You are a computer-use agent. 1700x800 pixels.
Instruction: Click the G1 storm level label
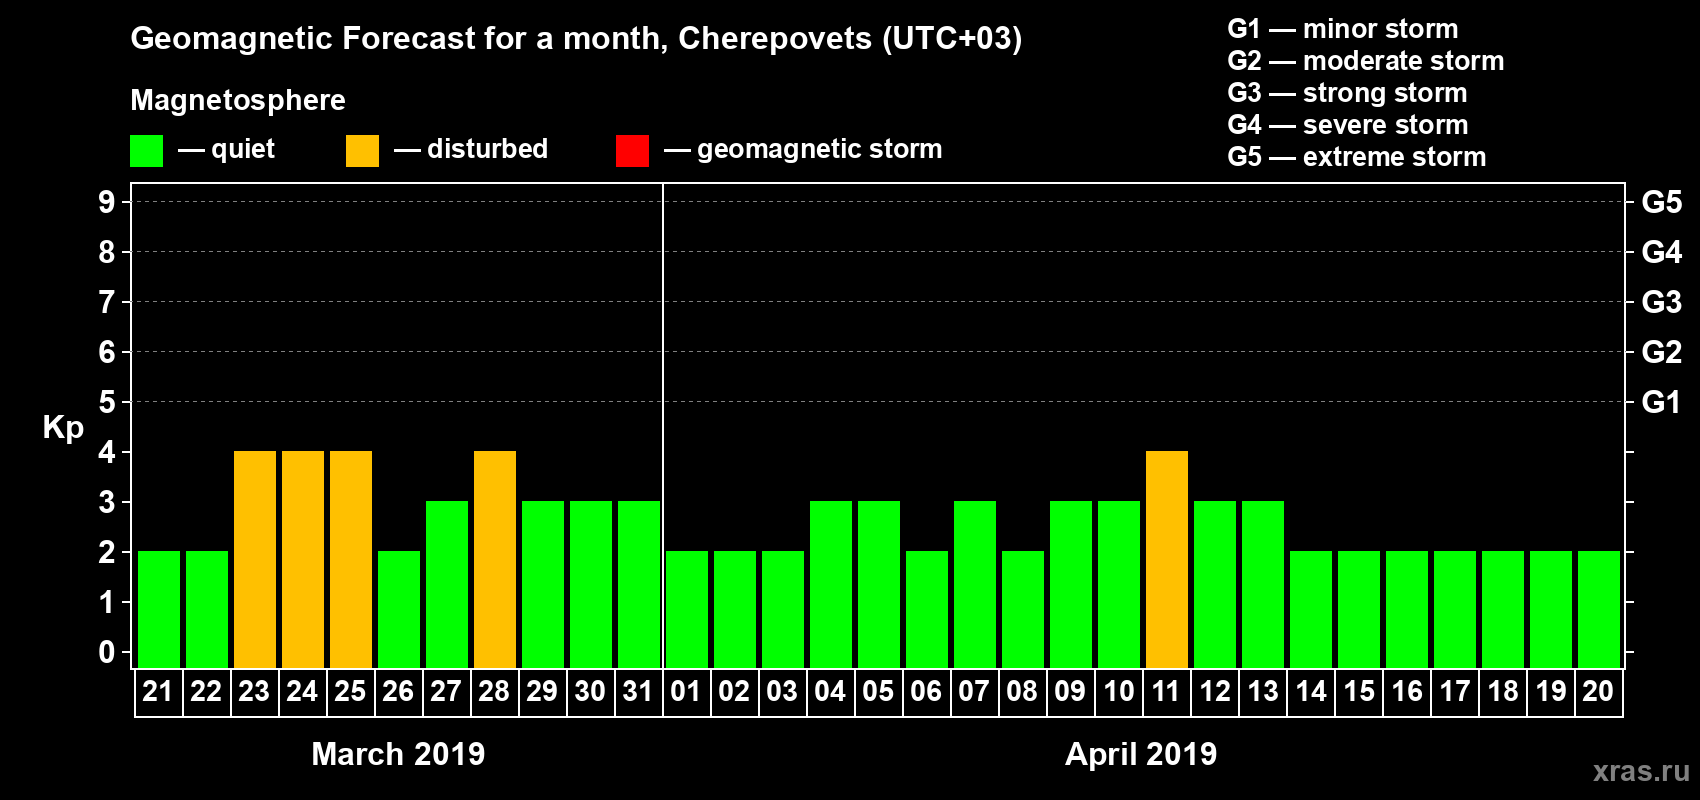click(x=1662, y=402)
